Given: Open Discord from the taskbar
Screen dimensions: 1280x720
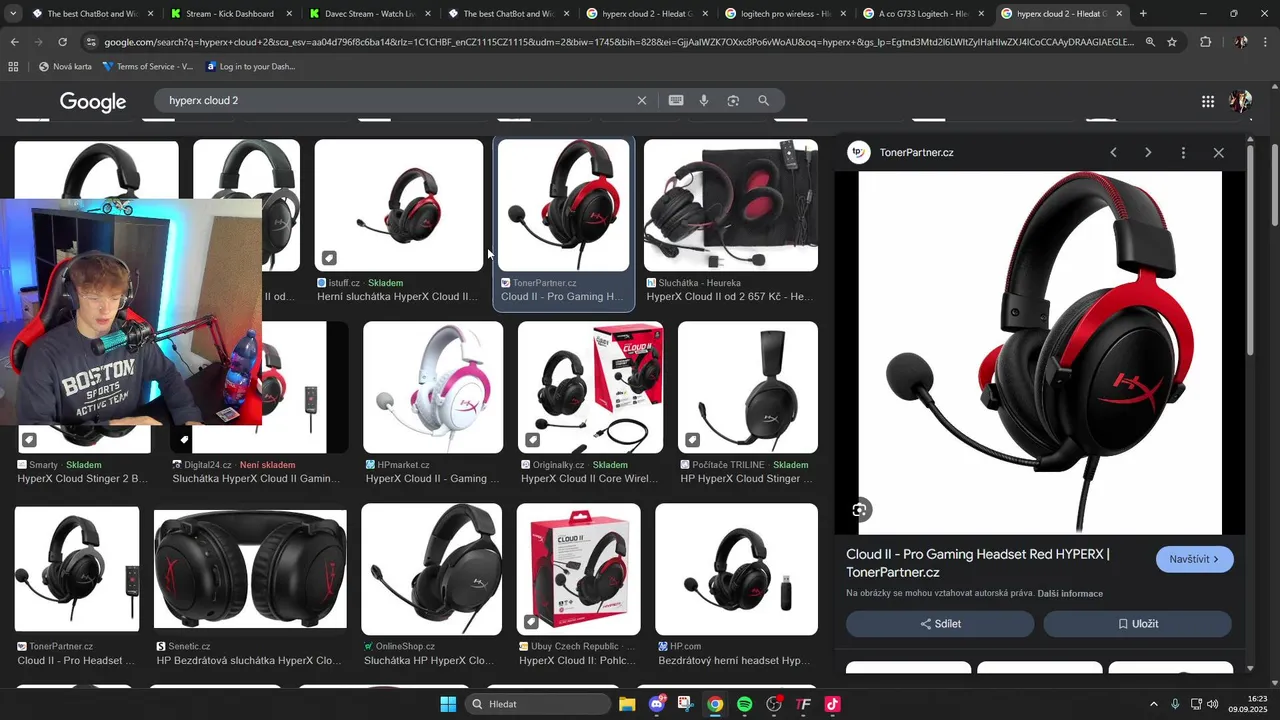Looking at the screenshot, I should coord(656,704).
